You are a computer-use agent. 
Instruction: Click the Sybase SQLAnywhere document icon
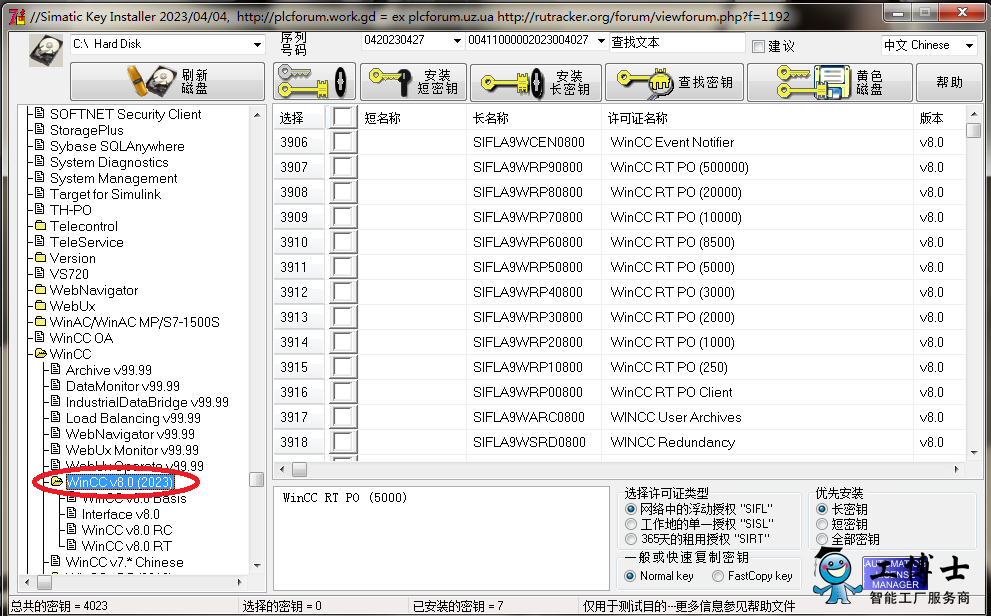pyautogui.click(x=40, y=146)
